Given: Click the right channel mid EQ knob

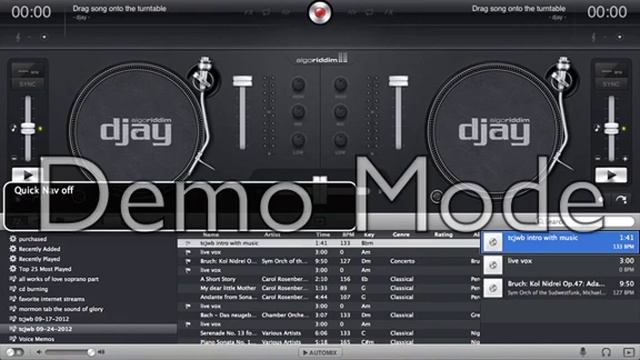Looking at the screenshot, I should [x=340, y=112].
